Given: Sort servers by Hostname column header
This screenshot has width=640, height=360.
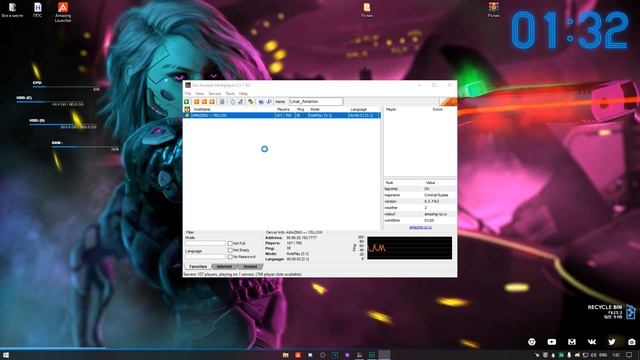Looking at the screenshot, I should click(233, 109).
